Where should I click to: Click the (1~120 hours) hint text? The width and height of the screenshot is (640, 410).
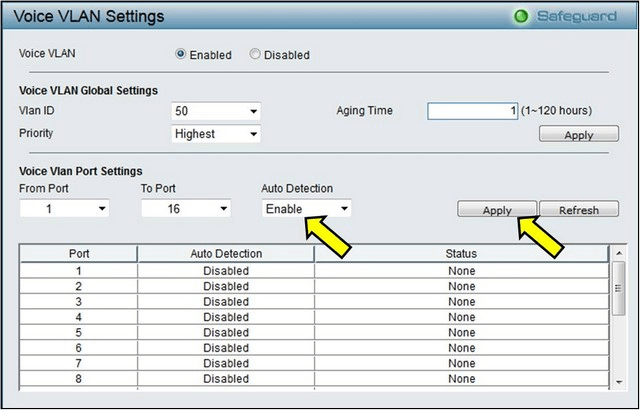556,111
